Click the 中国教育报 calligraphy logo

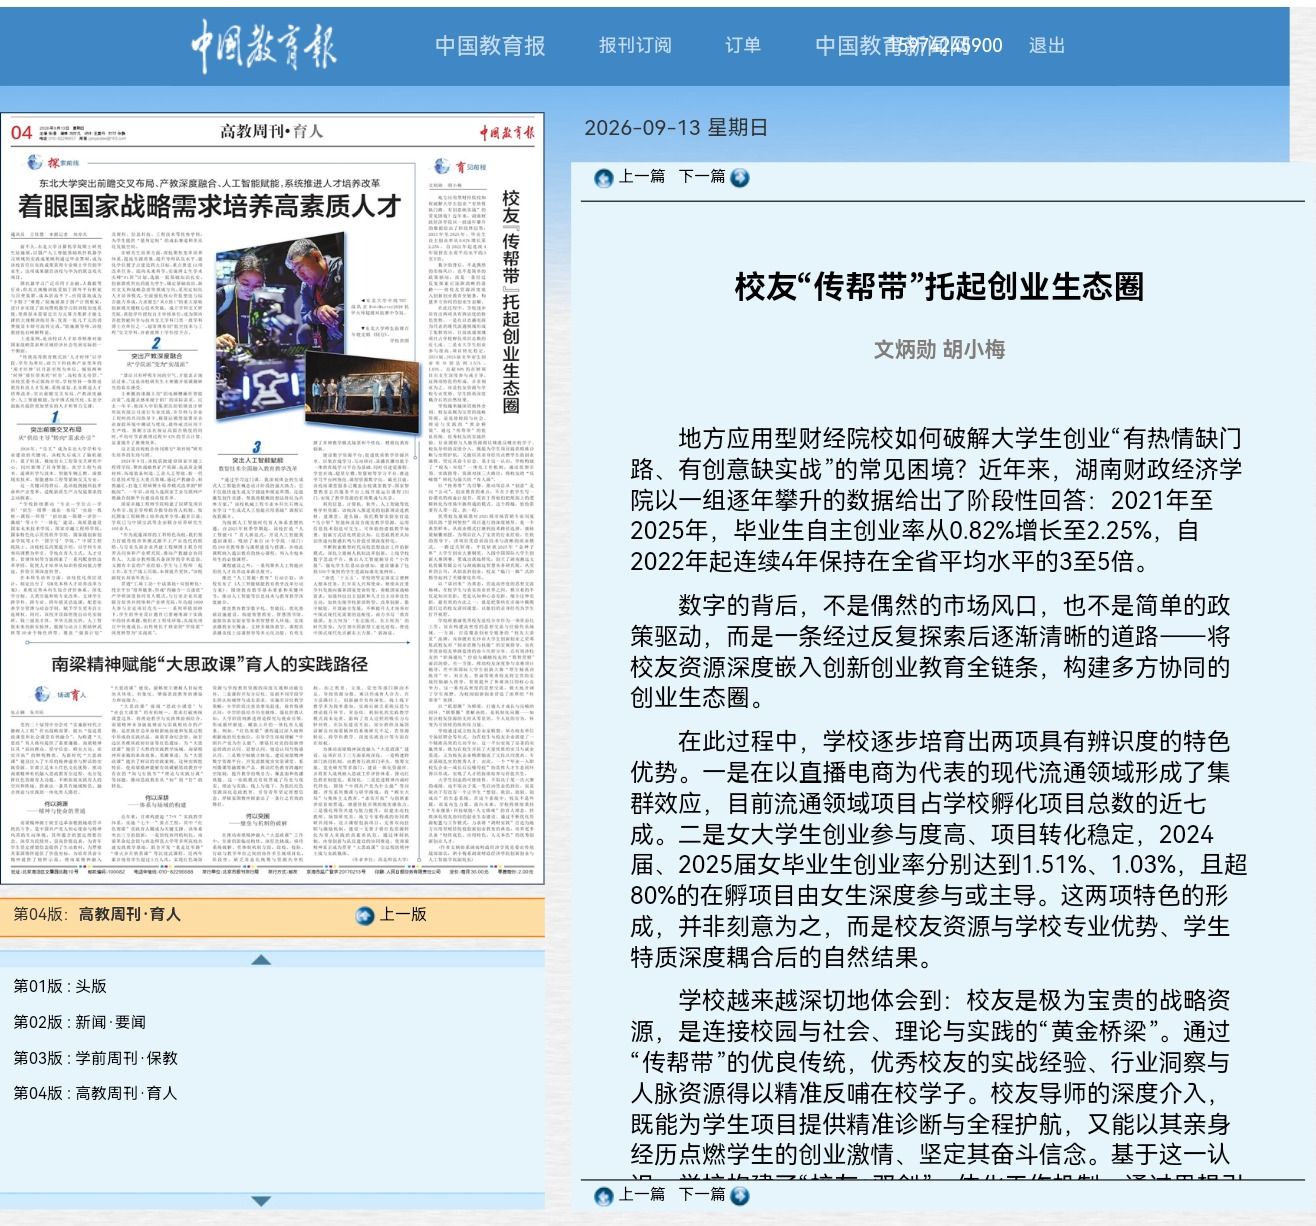[x=264, y=46]
